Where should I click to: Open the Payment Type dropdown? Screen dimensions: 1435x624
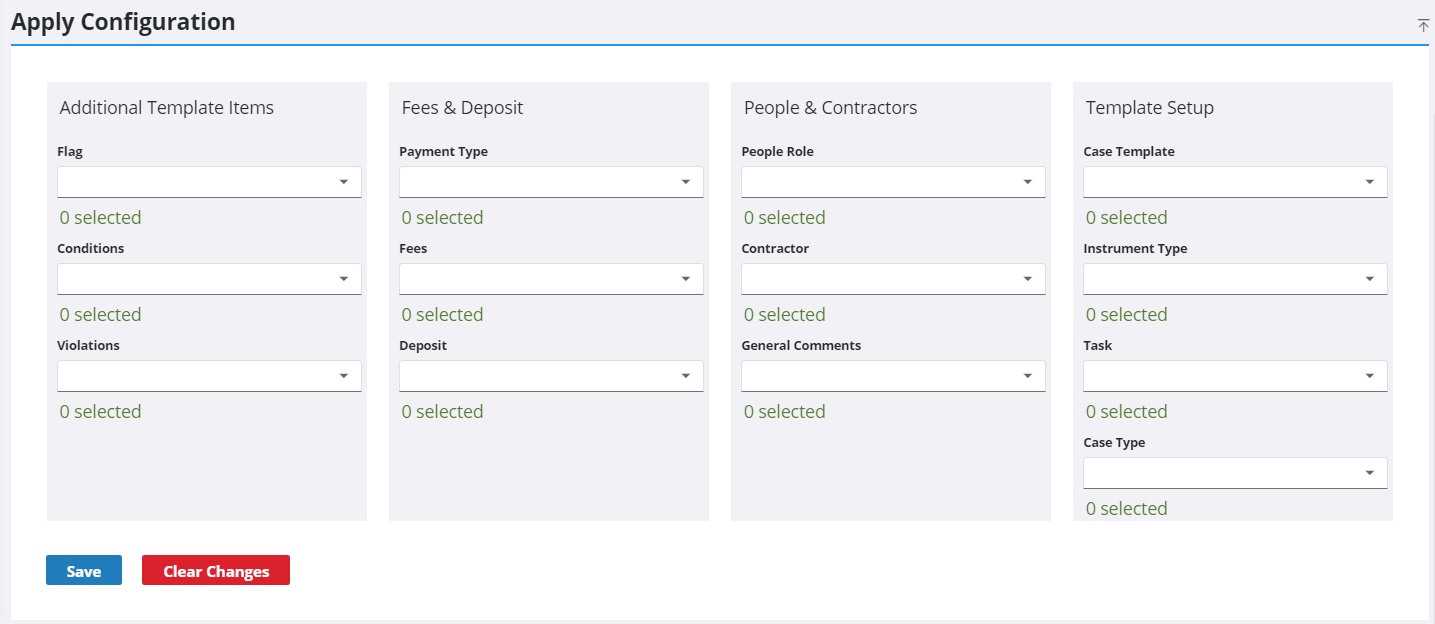(x=551, y=182)
